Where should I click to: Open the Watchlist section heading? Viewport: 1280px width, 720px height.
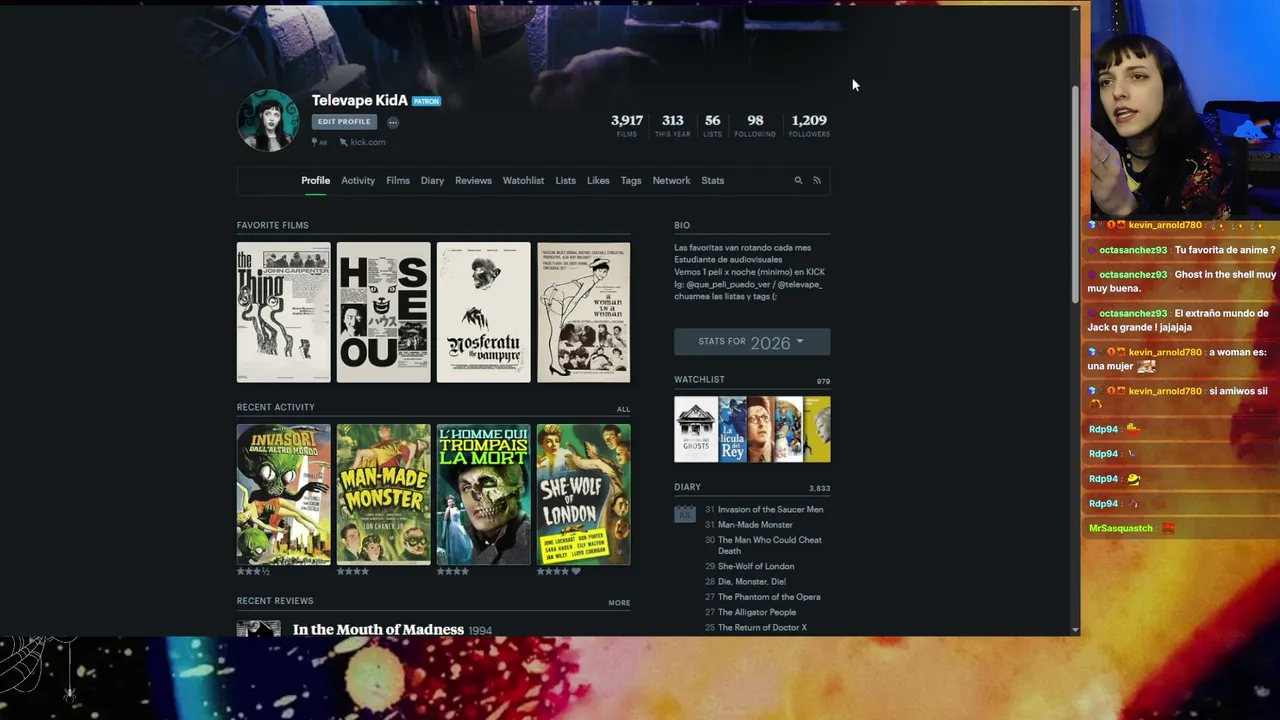point(699,379)
